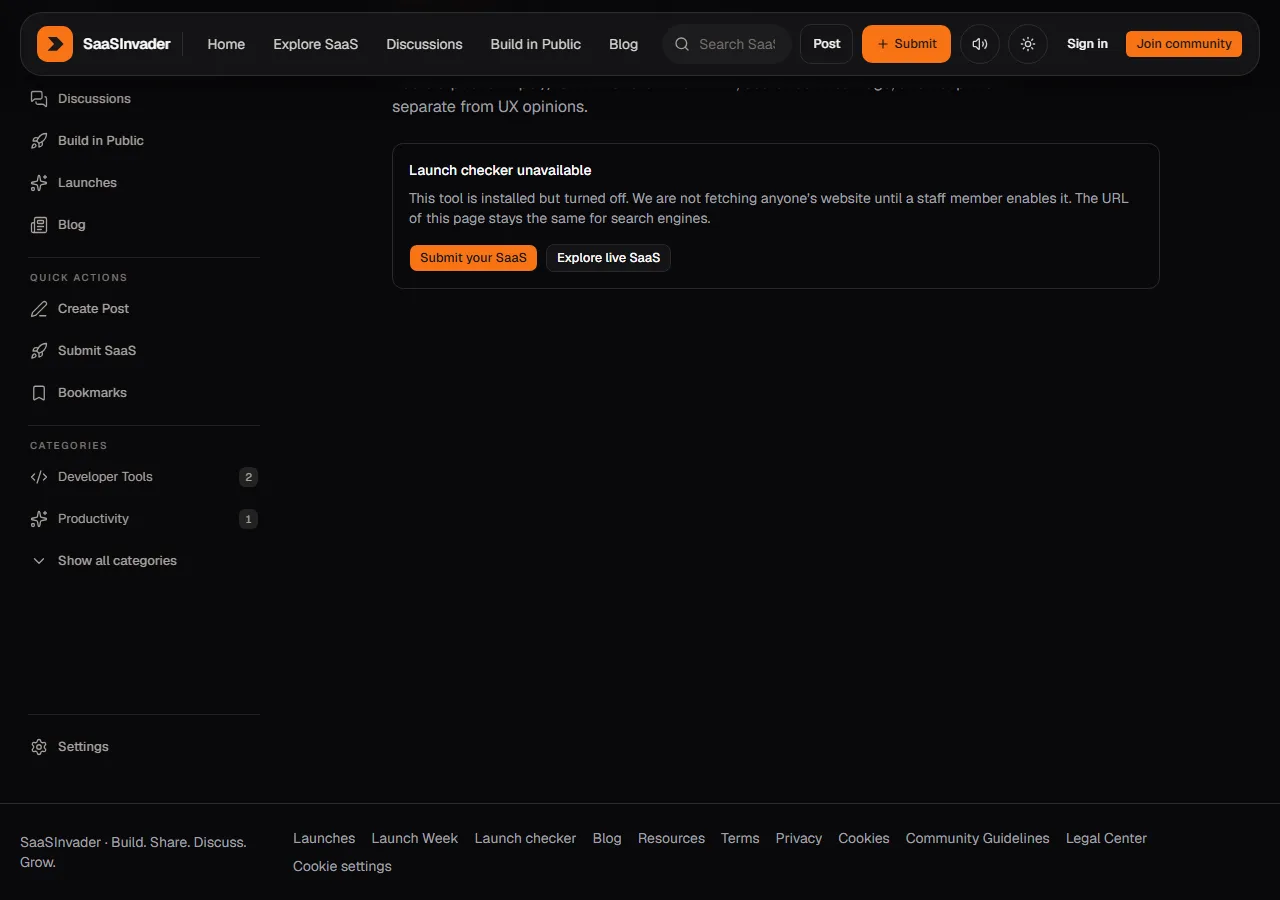Open Blog in the top navigation
Image resolution: width=1280 pixels, height=900 pixels.
(623, 44)
